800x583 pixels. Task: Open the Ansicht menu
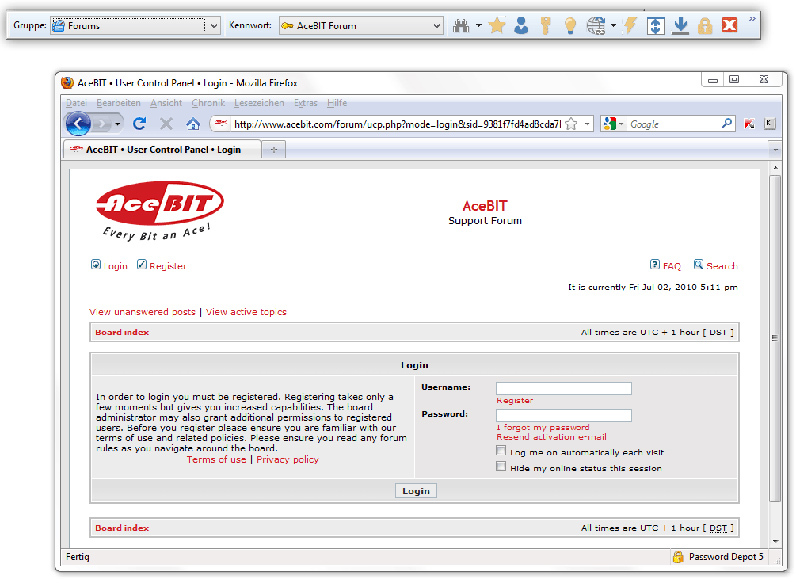coord(166,103)
